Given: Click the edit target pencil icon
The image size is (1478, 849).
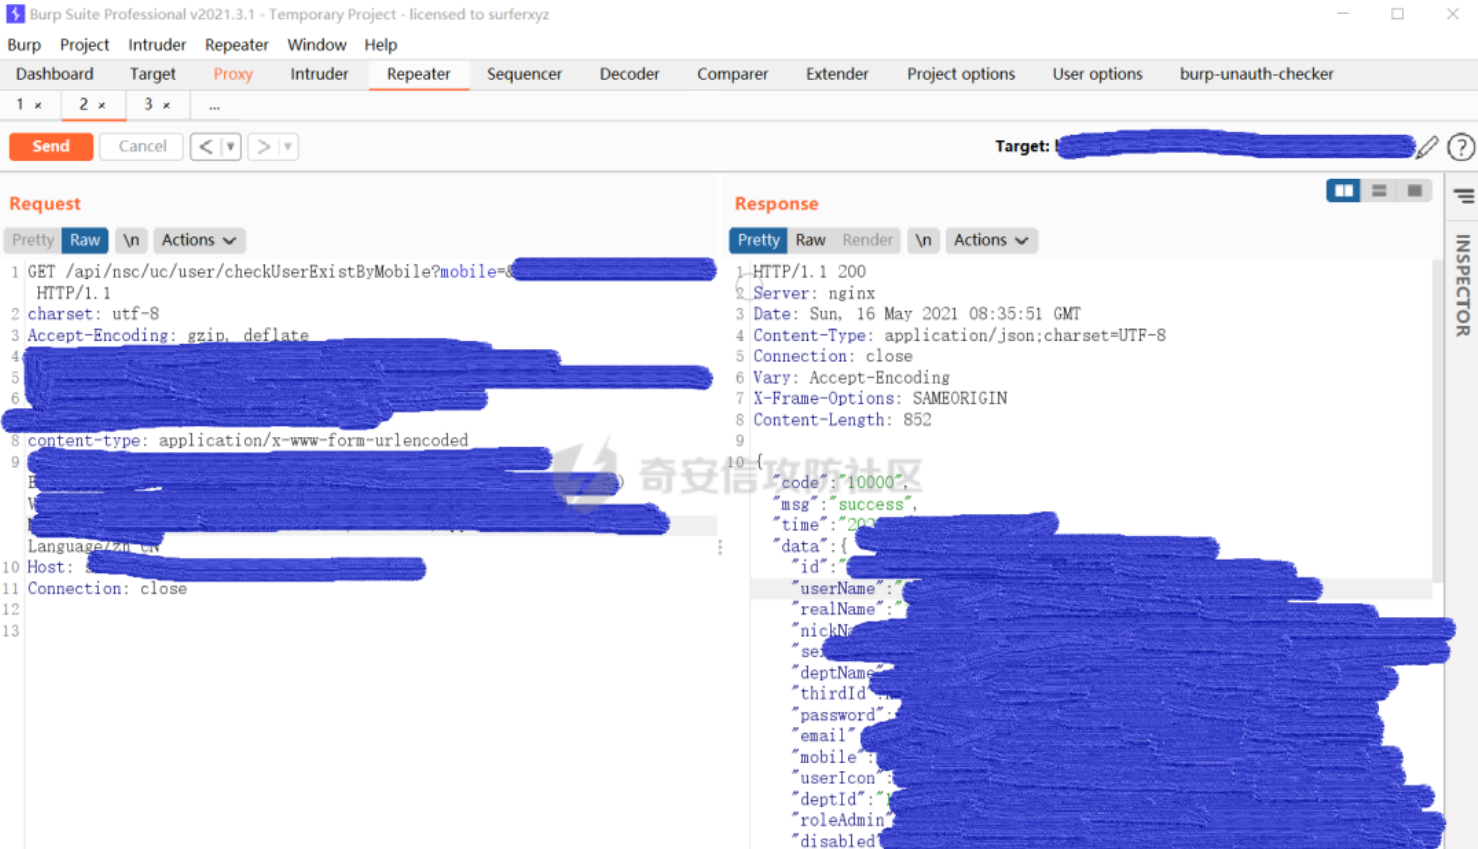Looking at the screenshot, I should pyautogui.click(x=1428, y=147).
